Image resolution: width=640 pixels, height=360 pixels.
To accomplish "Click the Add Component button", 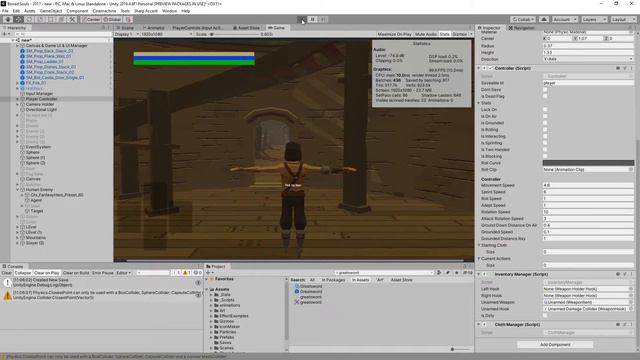I will pos(555,344).
